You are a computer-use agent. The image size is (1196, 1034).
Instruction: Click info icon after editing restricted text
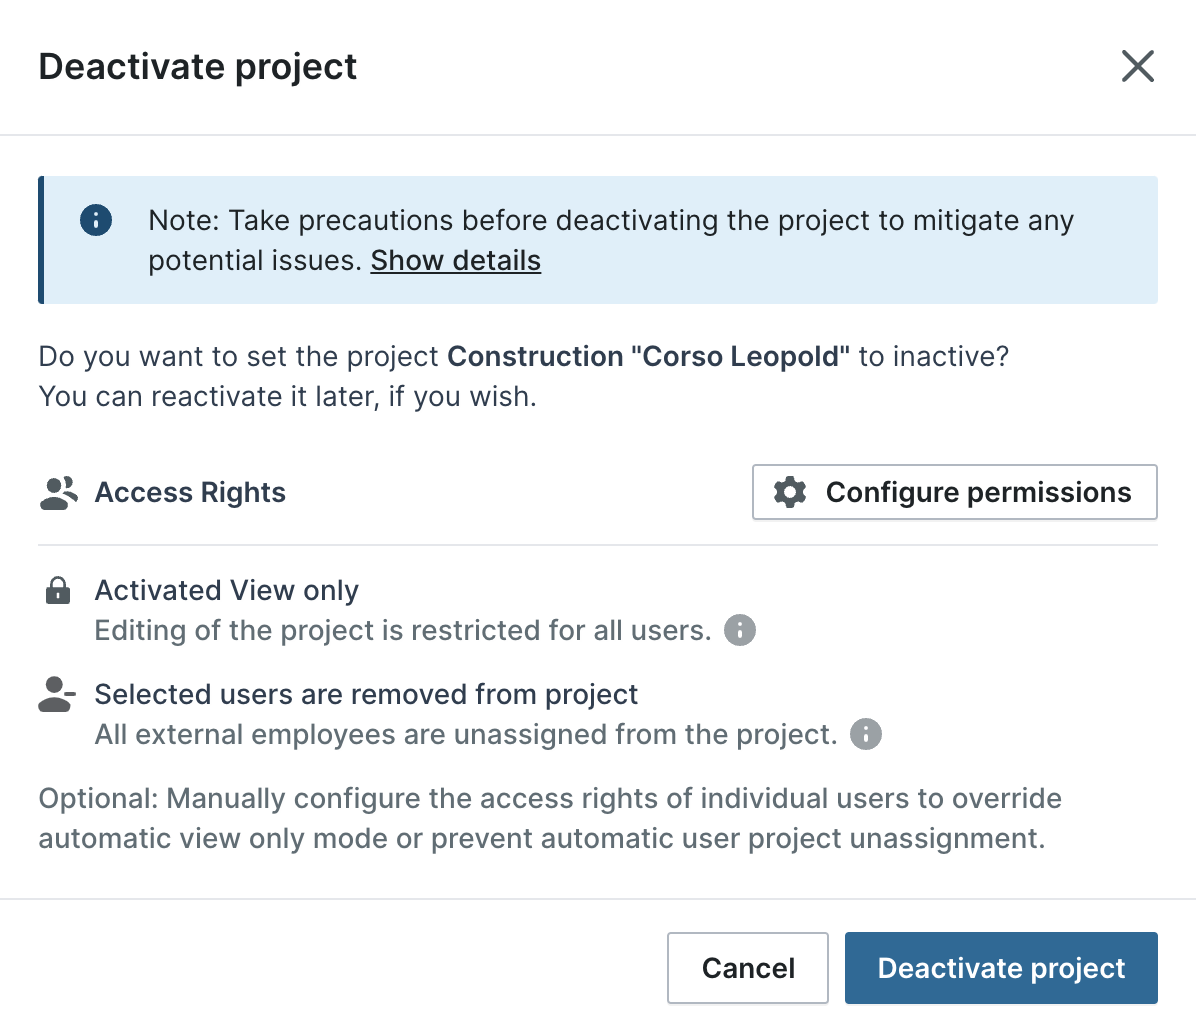(739, 631)
